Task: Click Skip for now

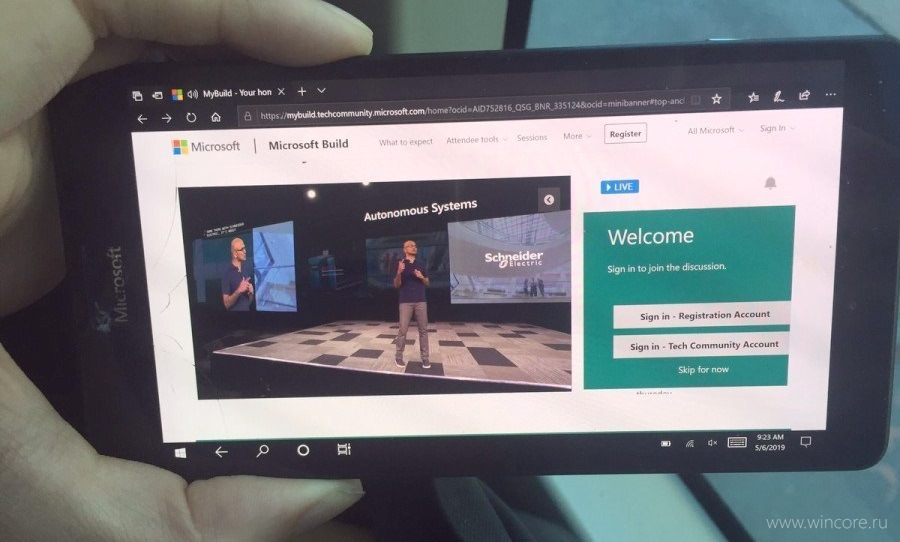Action: pyautogui.click(x=703, y=370)
